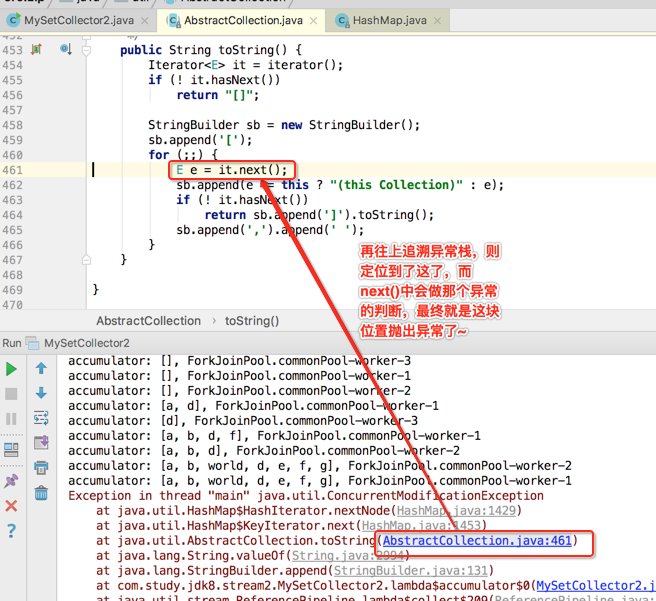Image resolution: width=656 pixels, height=601 pixels.
Task: Rerun MySetCollector2 with green play button
Action: point(11,369)
